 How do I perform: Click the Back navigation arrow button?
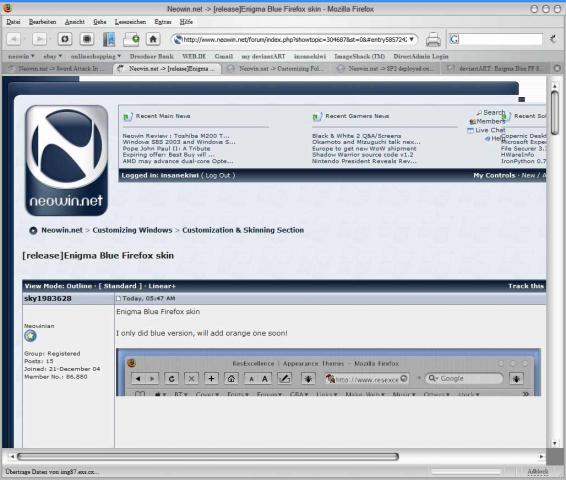pos(15,39)
